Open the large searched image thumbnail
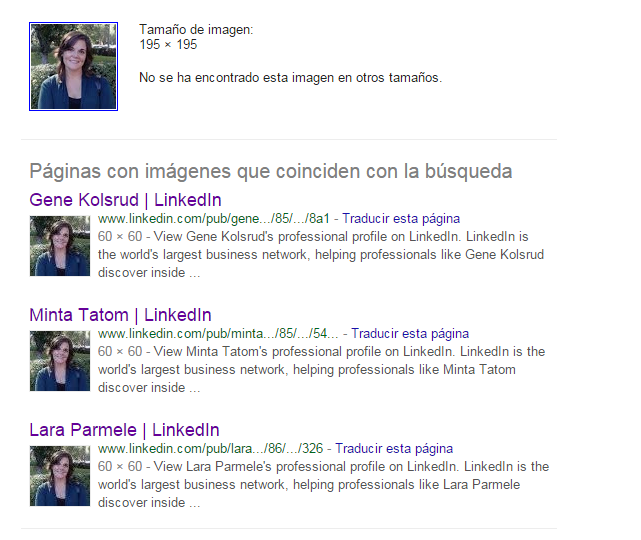Image resolution: width=641 pixels, height=540 pixels. (74, 66)
